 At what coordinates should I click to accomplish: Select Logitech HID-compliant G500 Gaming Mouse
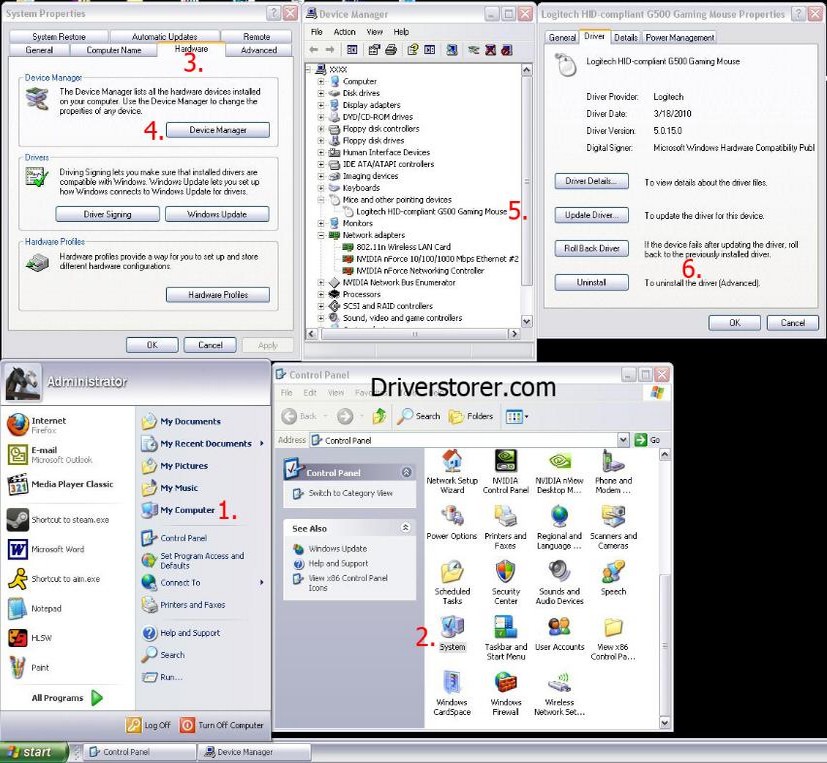(x=431, y=211)
